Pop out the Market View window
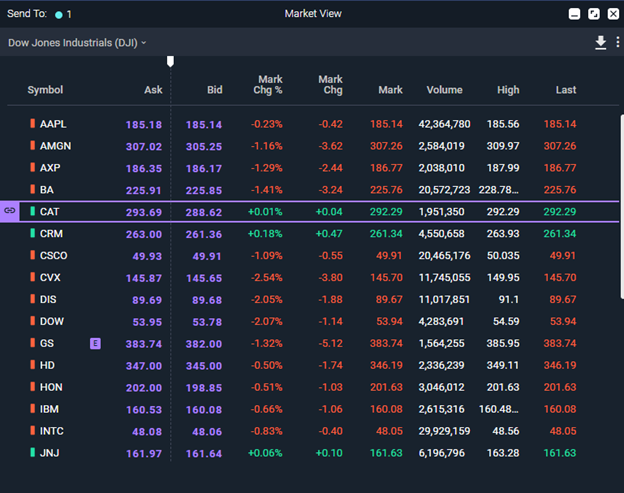The height and width of the screenshot is (493, 624). (594, 14)
